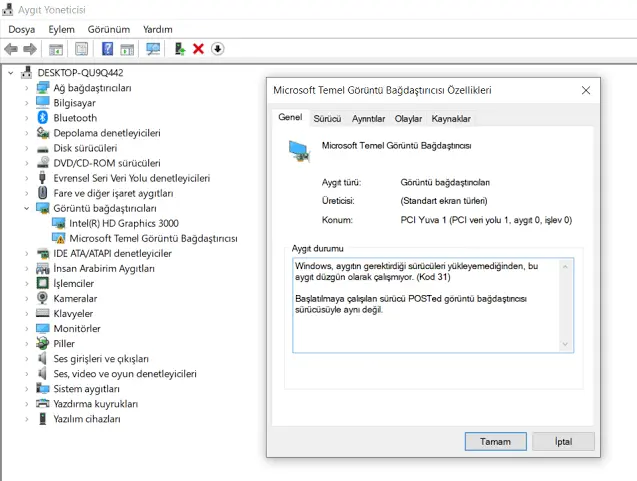Click the Bluetooth category icon
The height and width of the screenshot is (481, 637).
pos(43,118)
